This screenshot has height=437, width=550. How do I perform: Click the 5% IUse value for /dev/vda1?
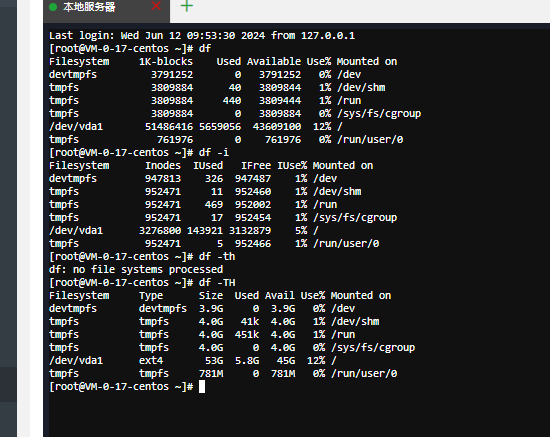[301, 230]
